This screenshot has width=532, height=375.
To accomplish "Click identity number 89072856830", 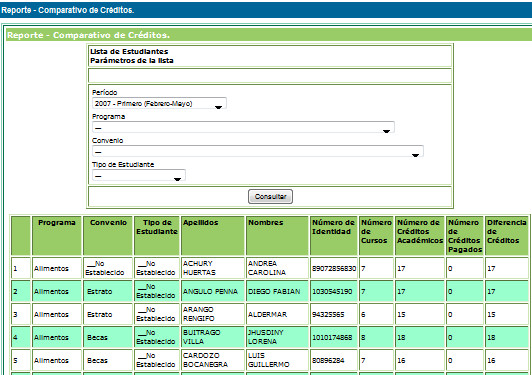I will [x=334, y=268].
